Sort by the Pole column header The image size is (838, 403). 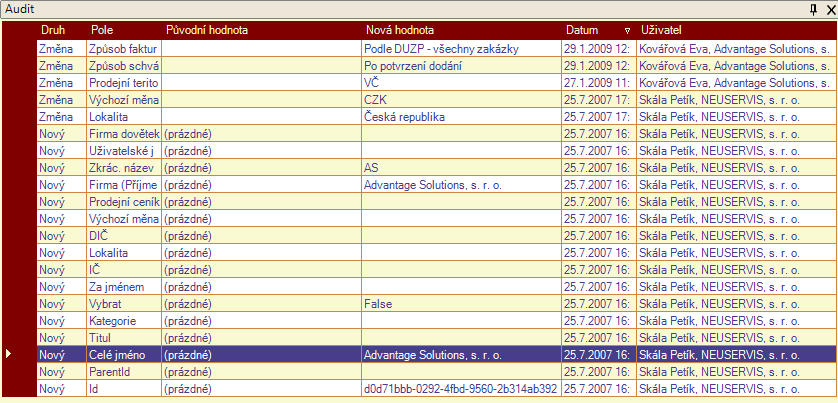[123, 30]
